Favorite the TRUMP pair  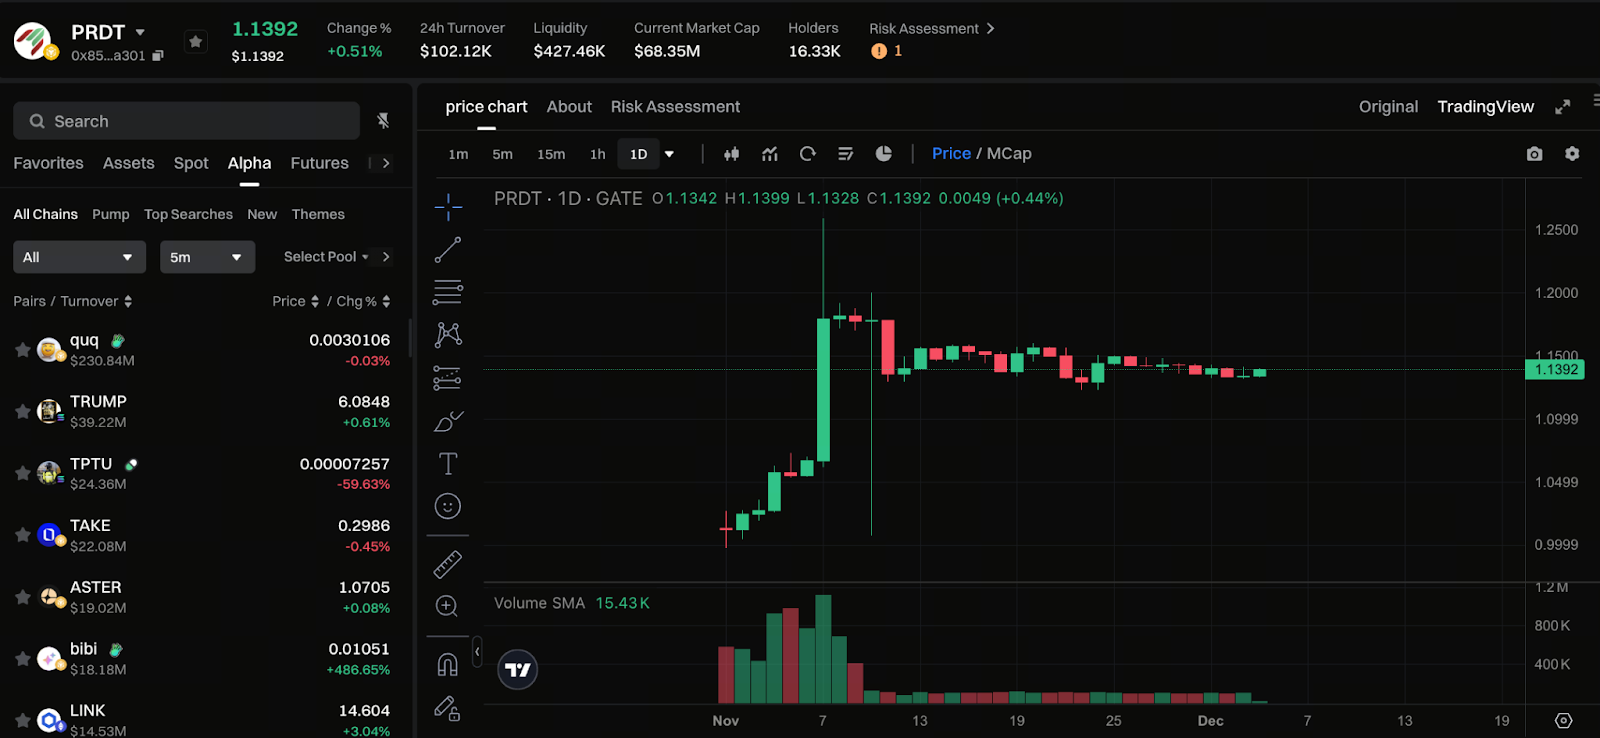coord(22,411)
